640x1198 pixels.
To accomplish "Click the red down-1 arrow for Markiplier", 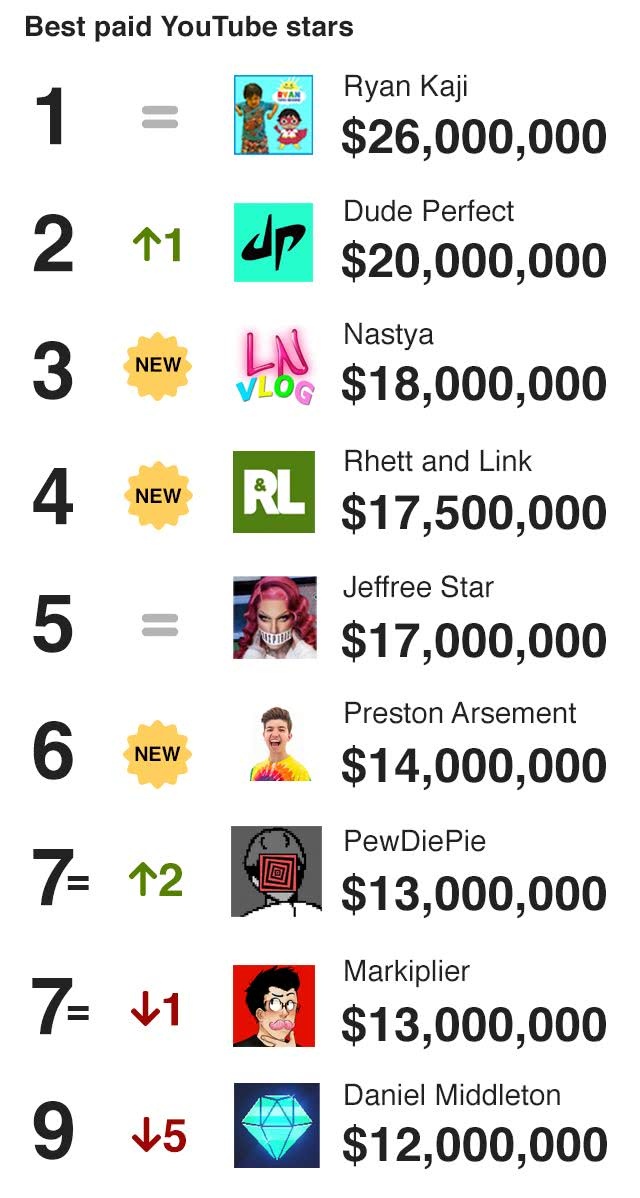I will tap(156, 1010).
